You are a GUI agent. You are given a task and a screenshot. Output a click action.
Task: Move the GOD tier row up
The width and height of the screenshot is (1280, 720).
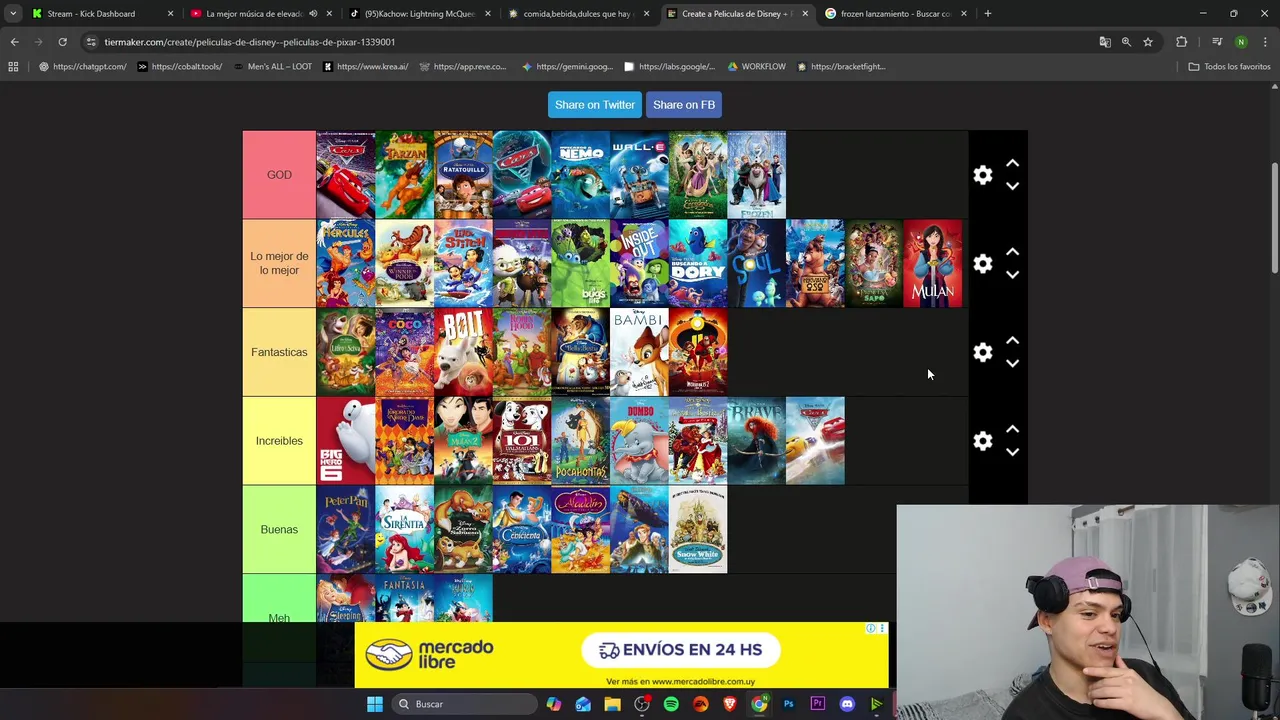1012,163
